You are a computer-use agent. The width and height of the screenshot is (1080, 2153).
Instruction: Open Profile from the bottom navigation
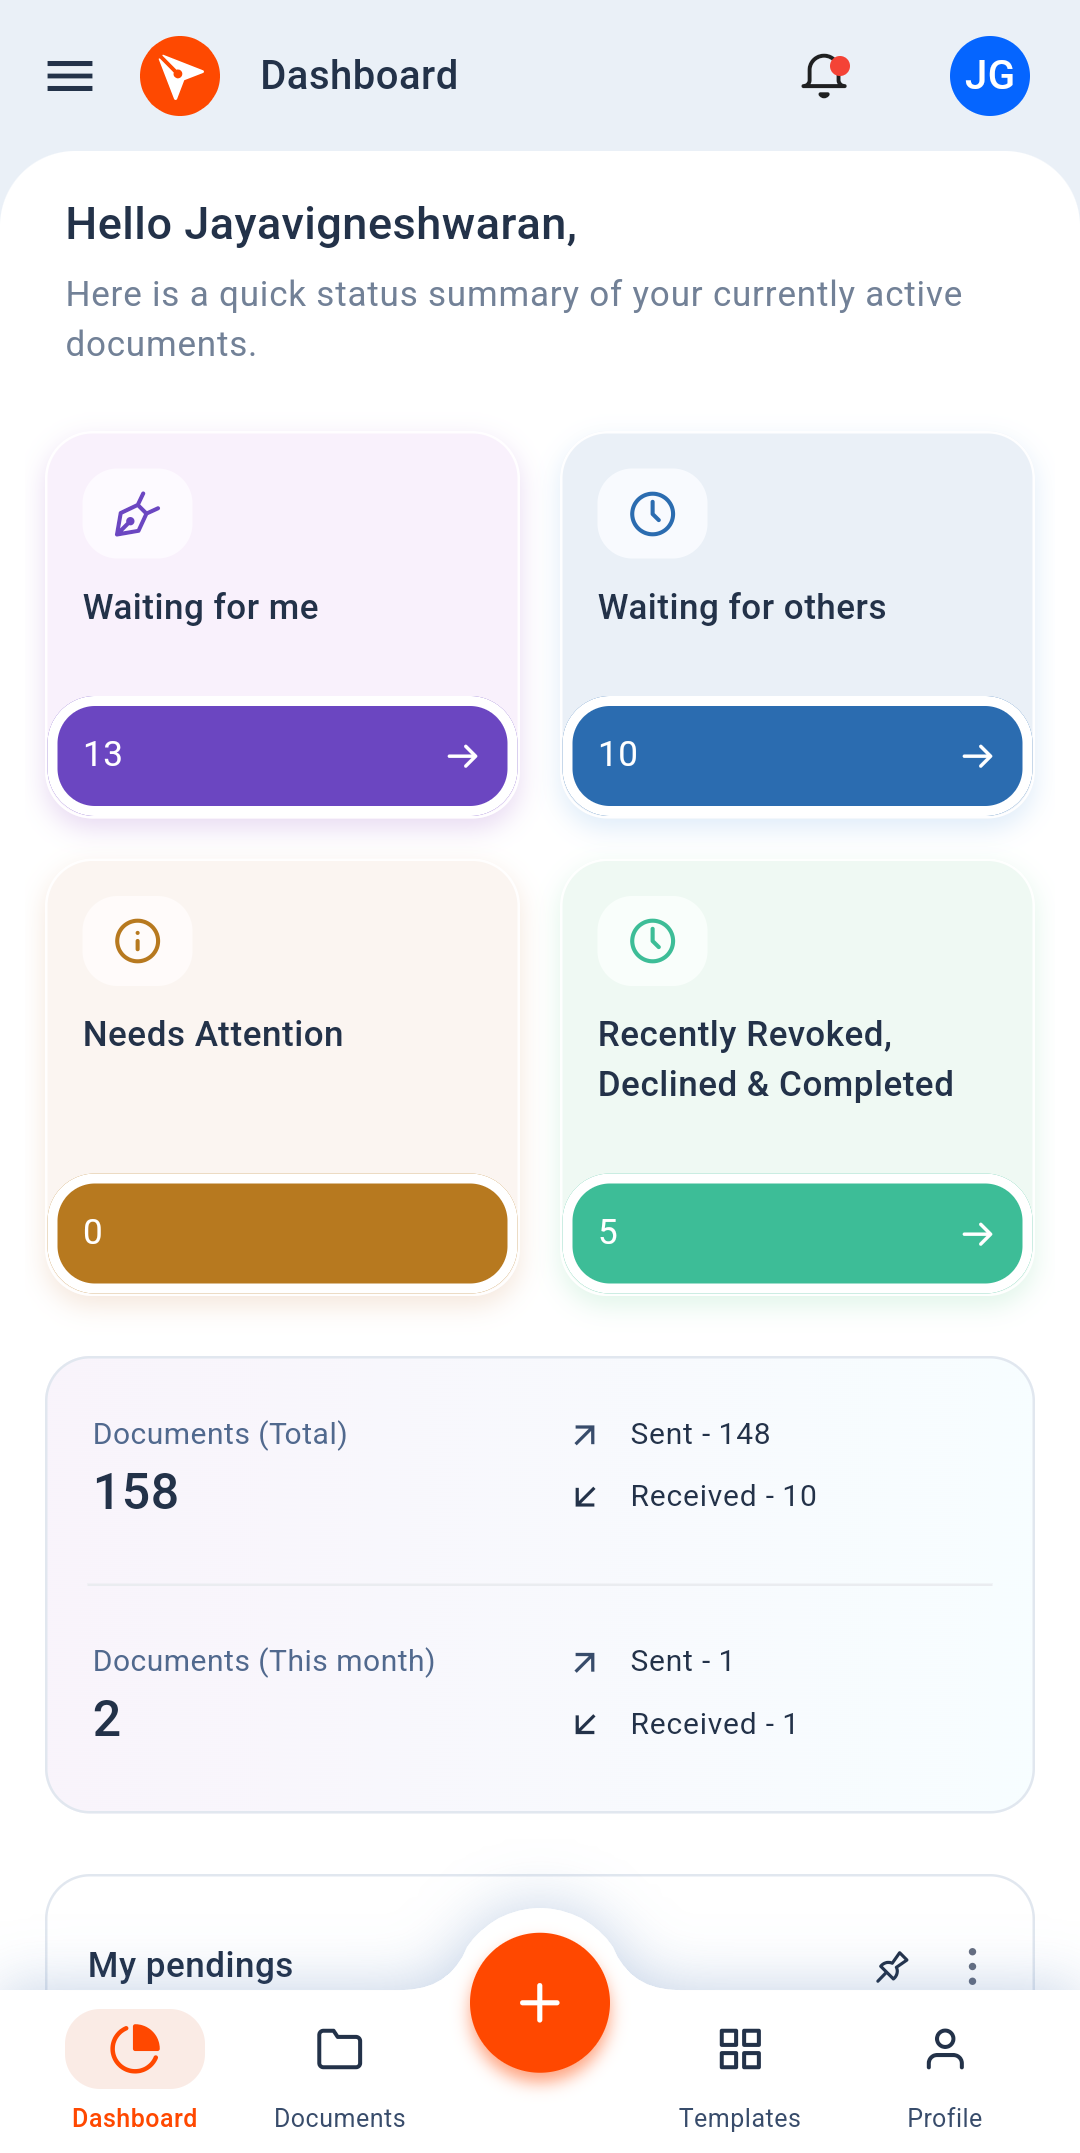coord(945,2069)
